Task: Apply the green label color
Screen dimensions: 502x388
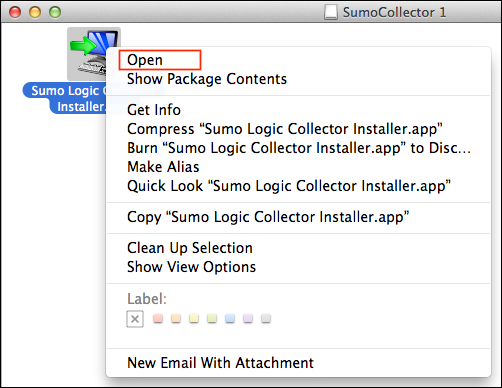Action: 212,319
